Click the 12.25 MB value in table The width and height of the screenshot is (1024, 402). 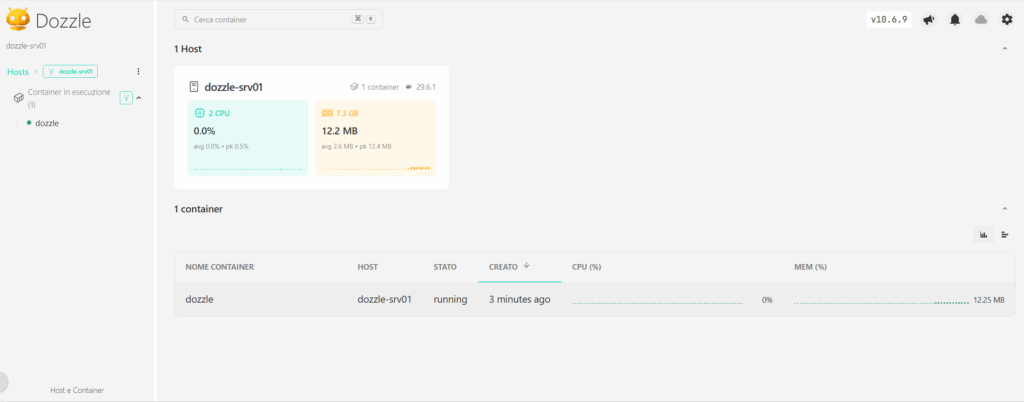[989, 300]
